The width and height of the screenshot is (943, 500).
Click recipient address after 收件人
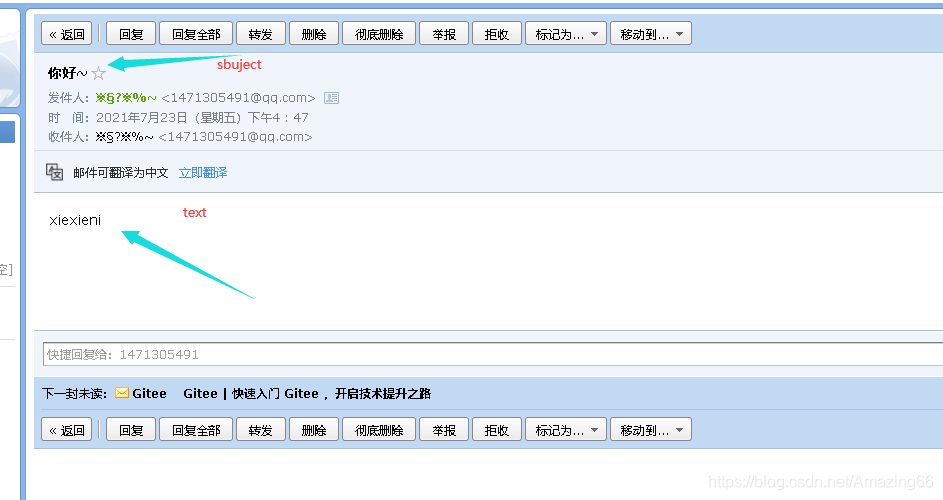coord(235,137)
